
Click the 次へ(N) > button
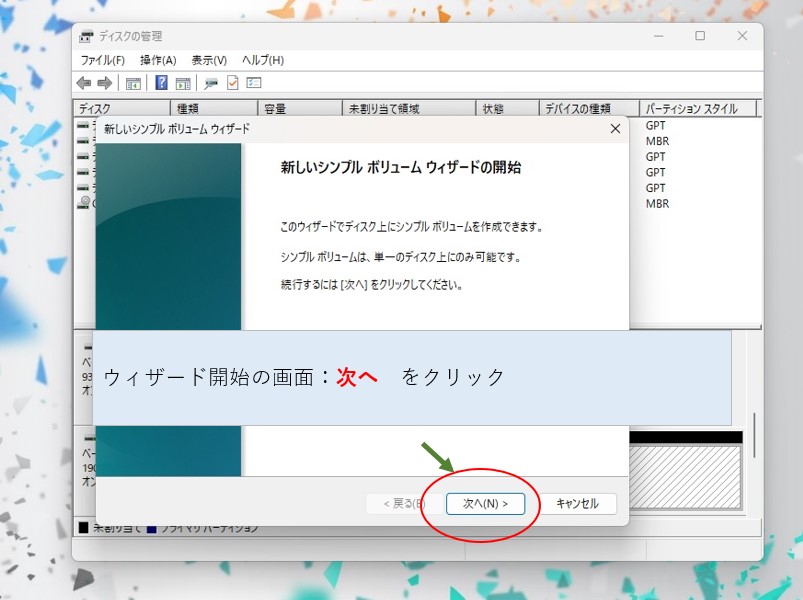pyautogui.click(x=485, y=504)
